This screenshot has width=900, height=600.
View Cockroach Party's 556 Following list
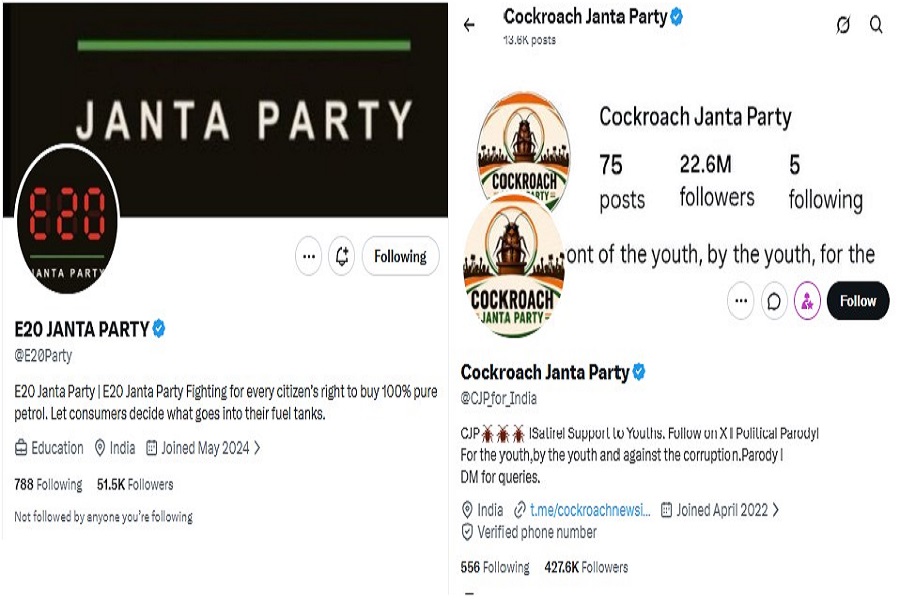(495, 567)
